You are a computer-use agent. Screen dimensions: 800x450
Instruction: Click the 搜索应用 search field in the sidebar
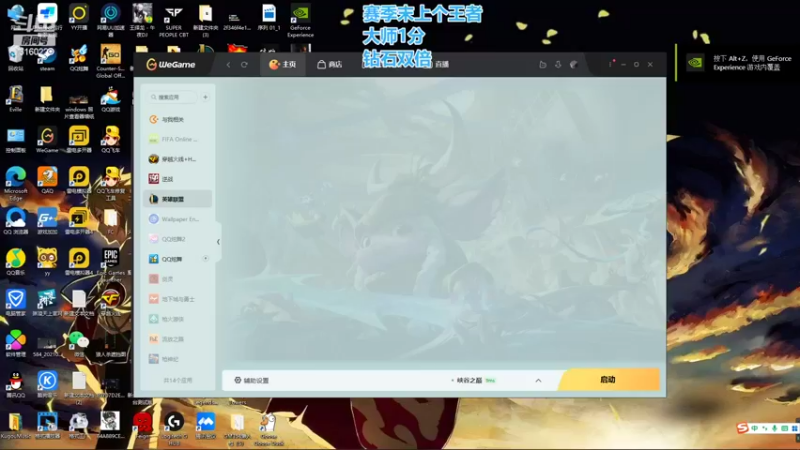(172, 97)
